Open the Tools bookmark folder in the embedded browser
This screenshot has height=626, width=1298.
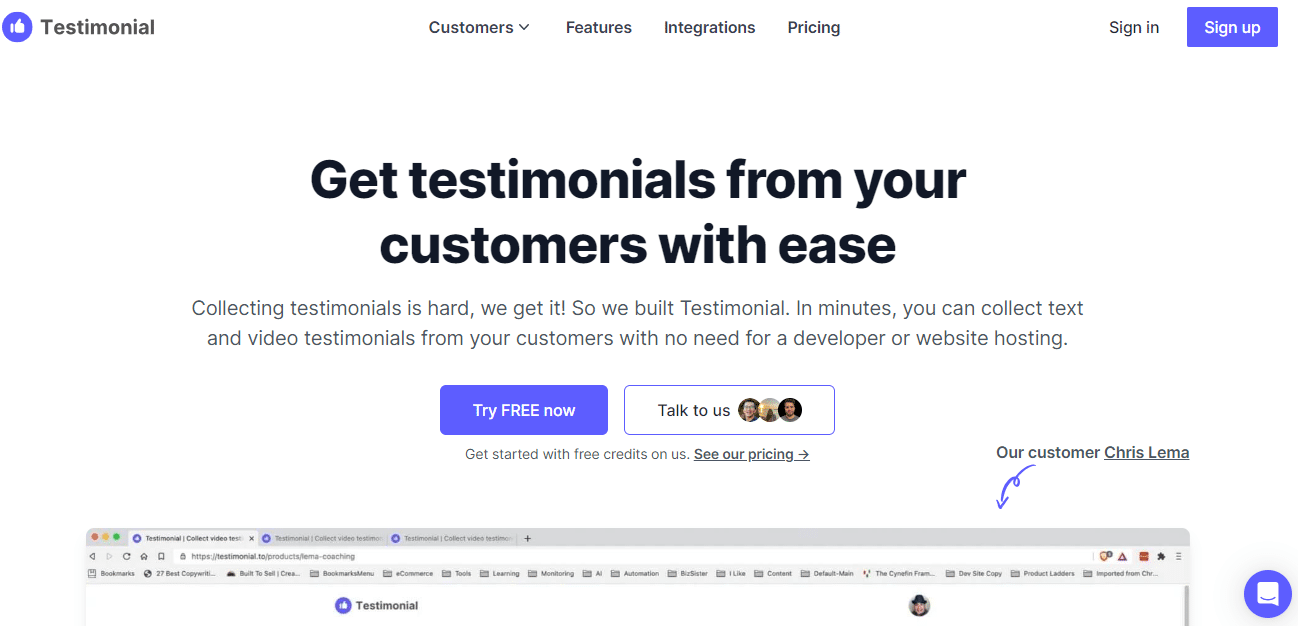(462, 574)
